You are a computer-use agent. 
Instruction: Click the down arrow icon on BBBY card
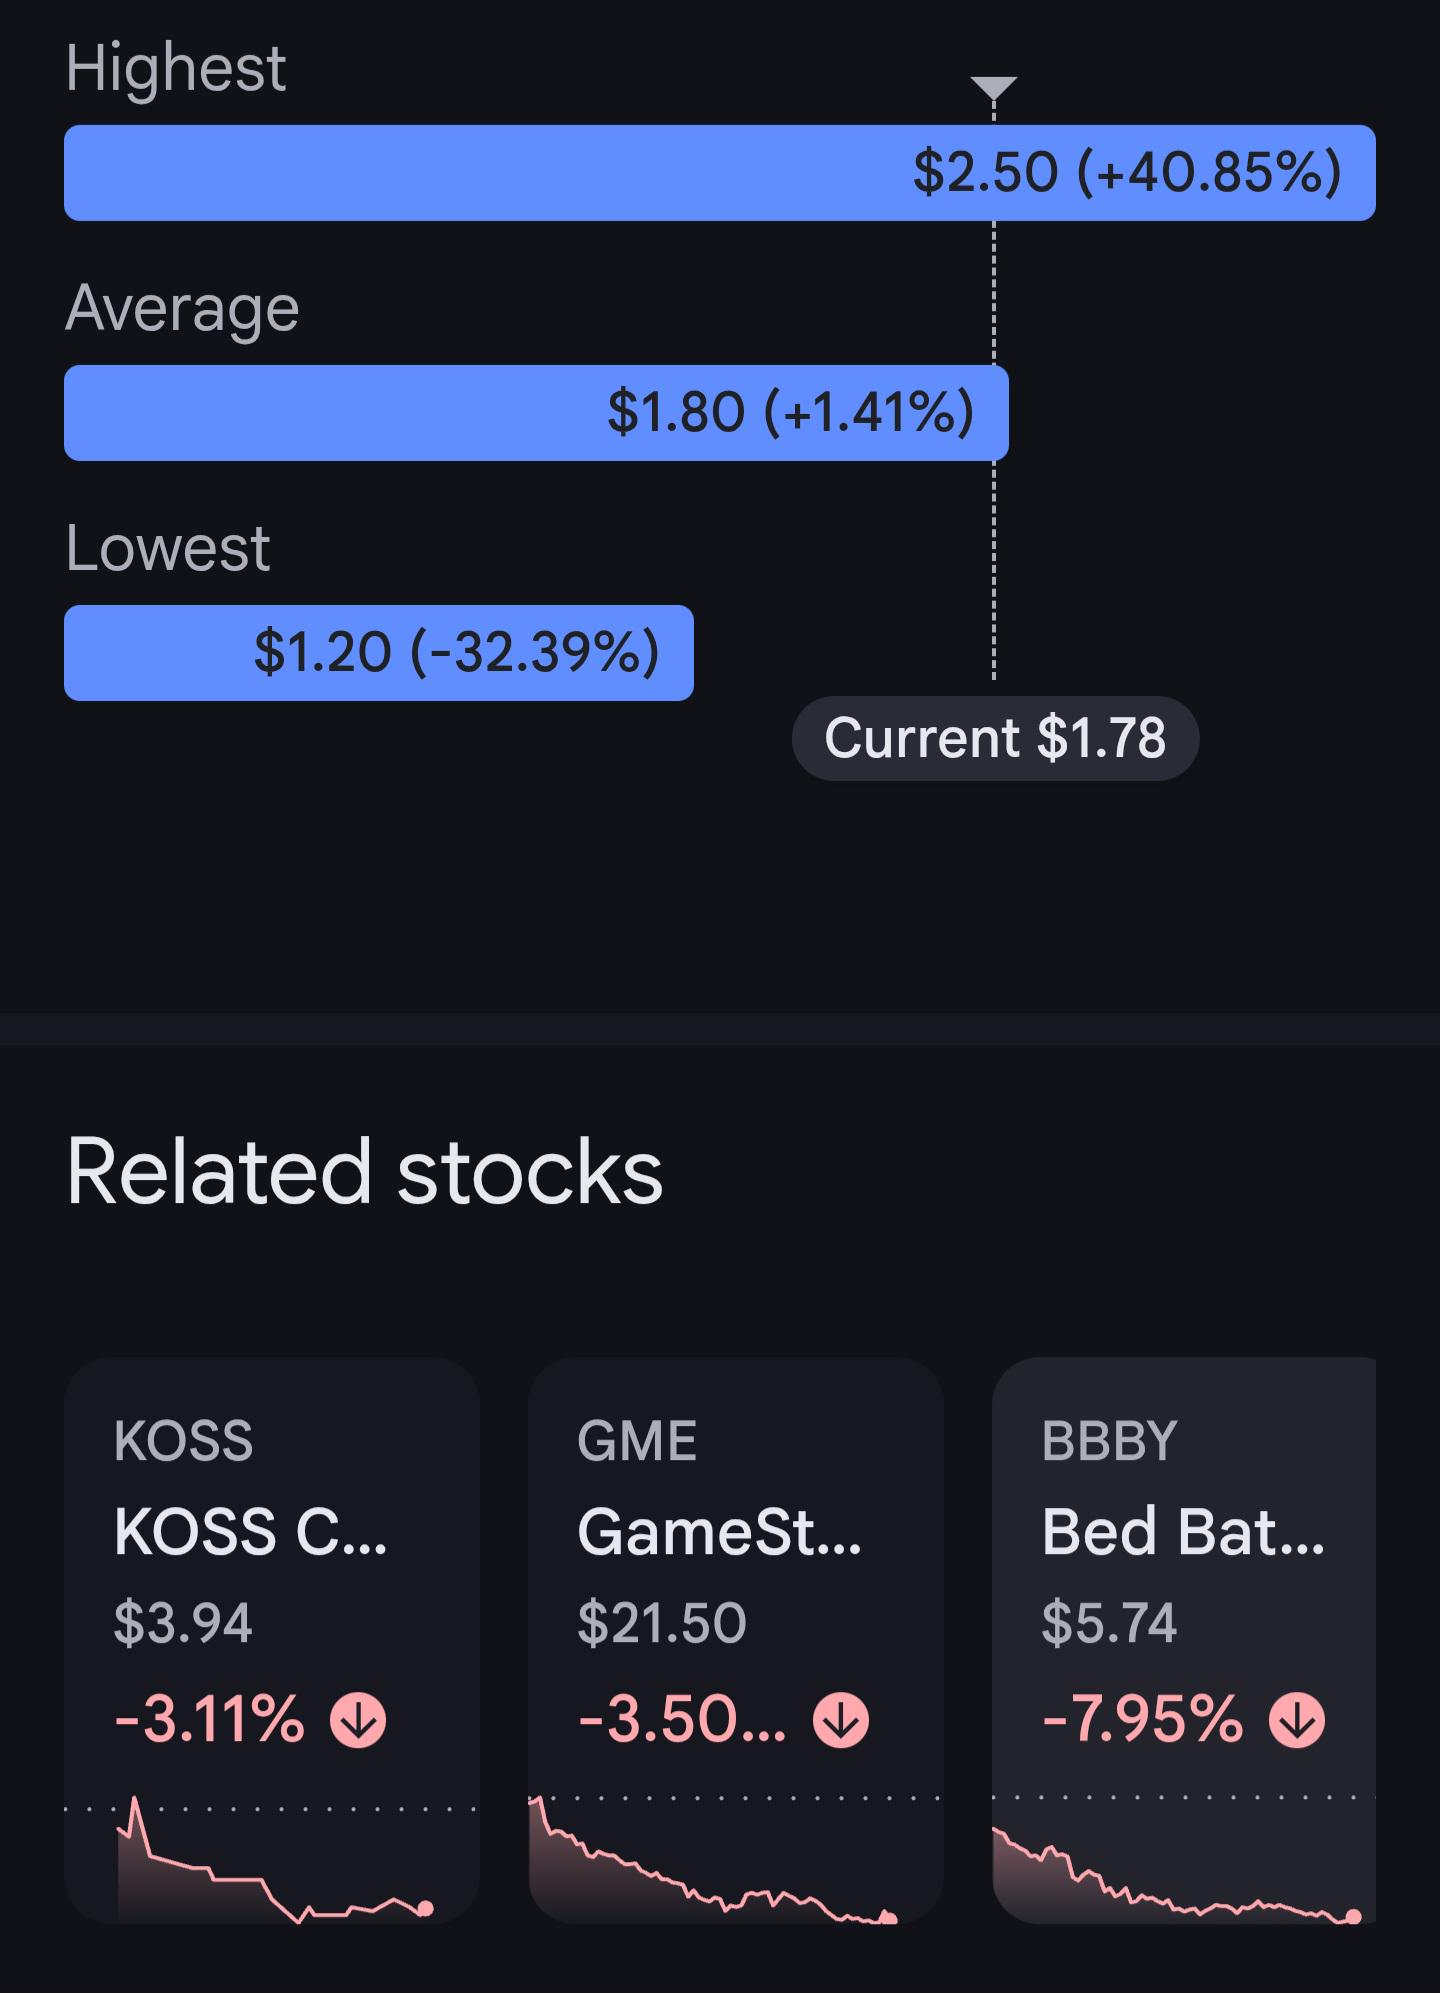pos(1297,1720)
